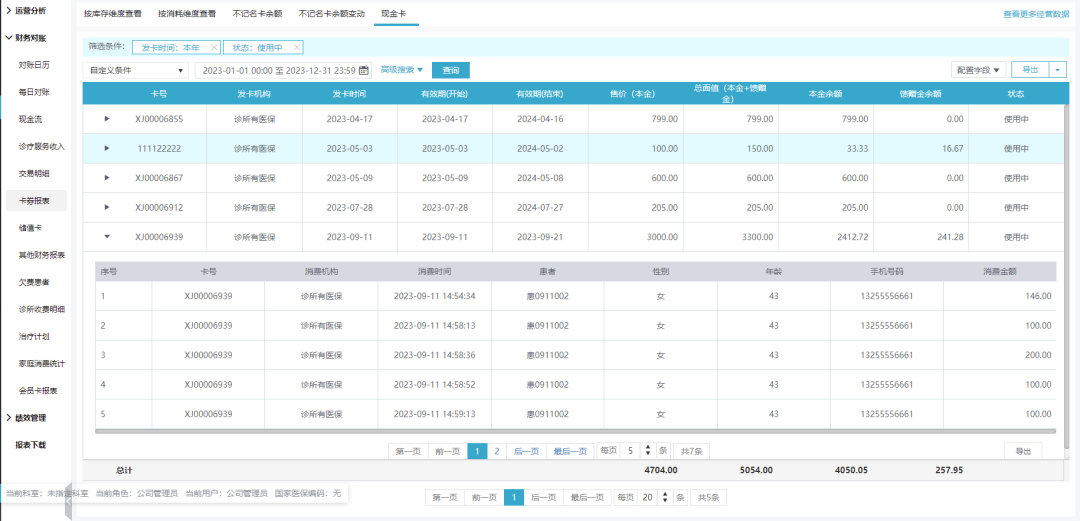Click 导出 button in consumption detail panel

[1023, 451]
